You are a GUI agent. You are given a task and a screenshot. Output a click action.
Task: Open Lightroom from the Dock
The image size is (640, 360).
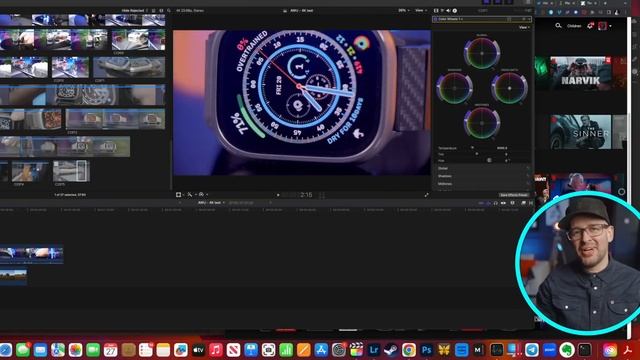pyautogui.click(x=373, y=350)
